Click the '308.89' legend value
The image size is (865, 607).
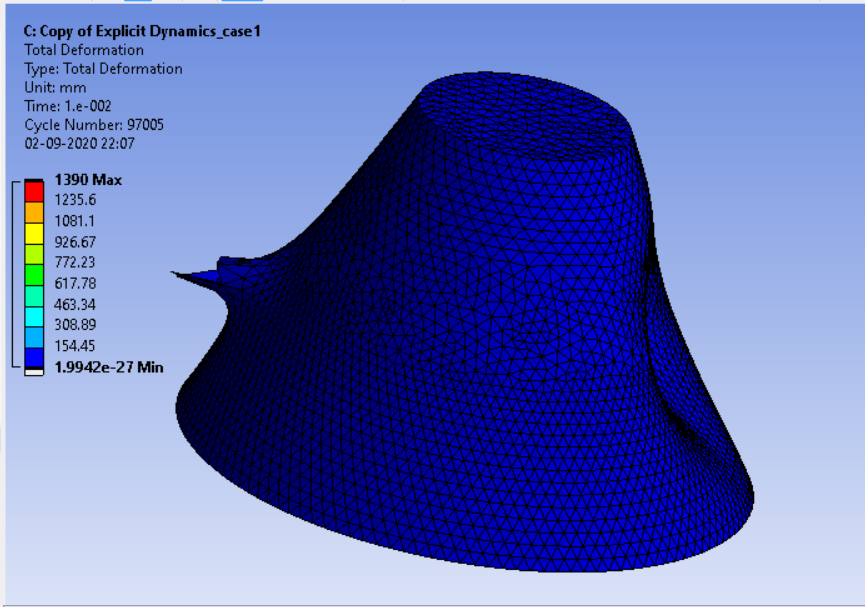coord(75,324)
